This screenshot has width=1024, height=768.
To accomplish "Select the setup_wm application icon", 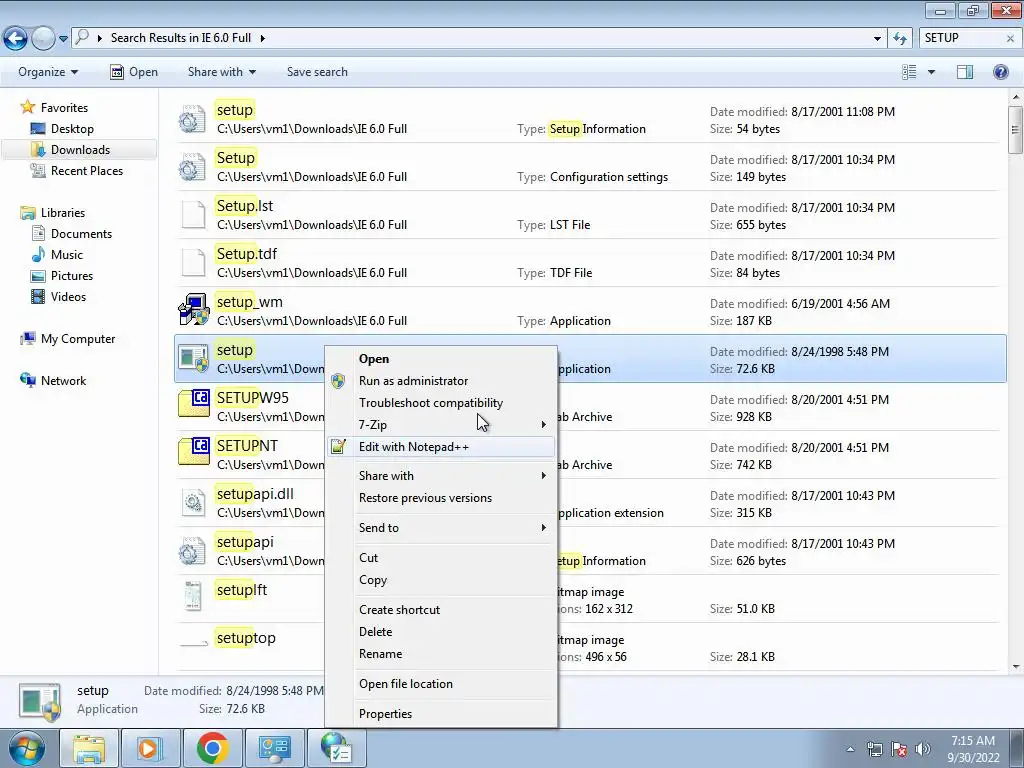I will coord(193,310).
